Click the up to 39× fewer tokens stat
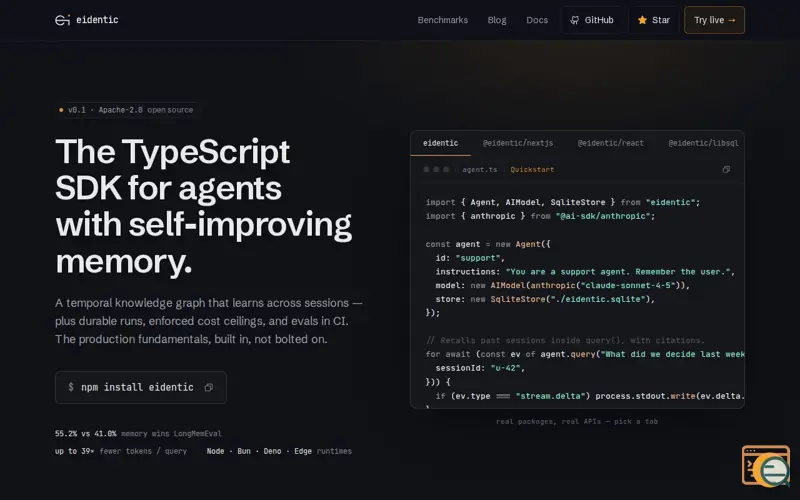This screenshot has width=800, height=500. [121, 451]
